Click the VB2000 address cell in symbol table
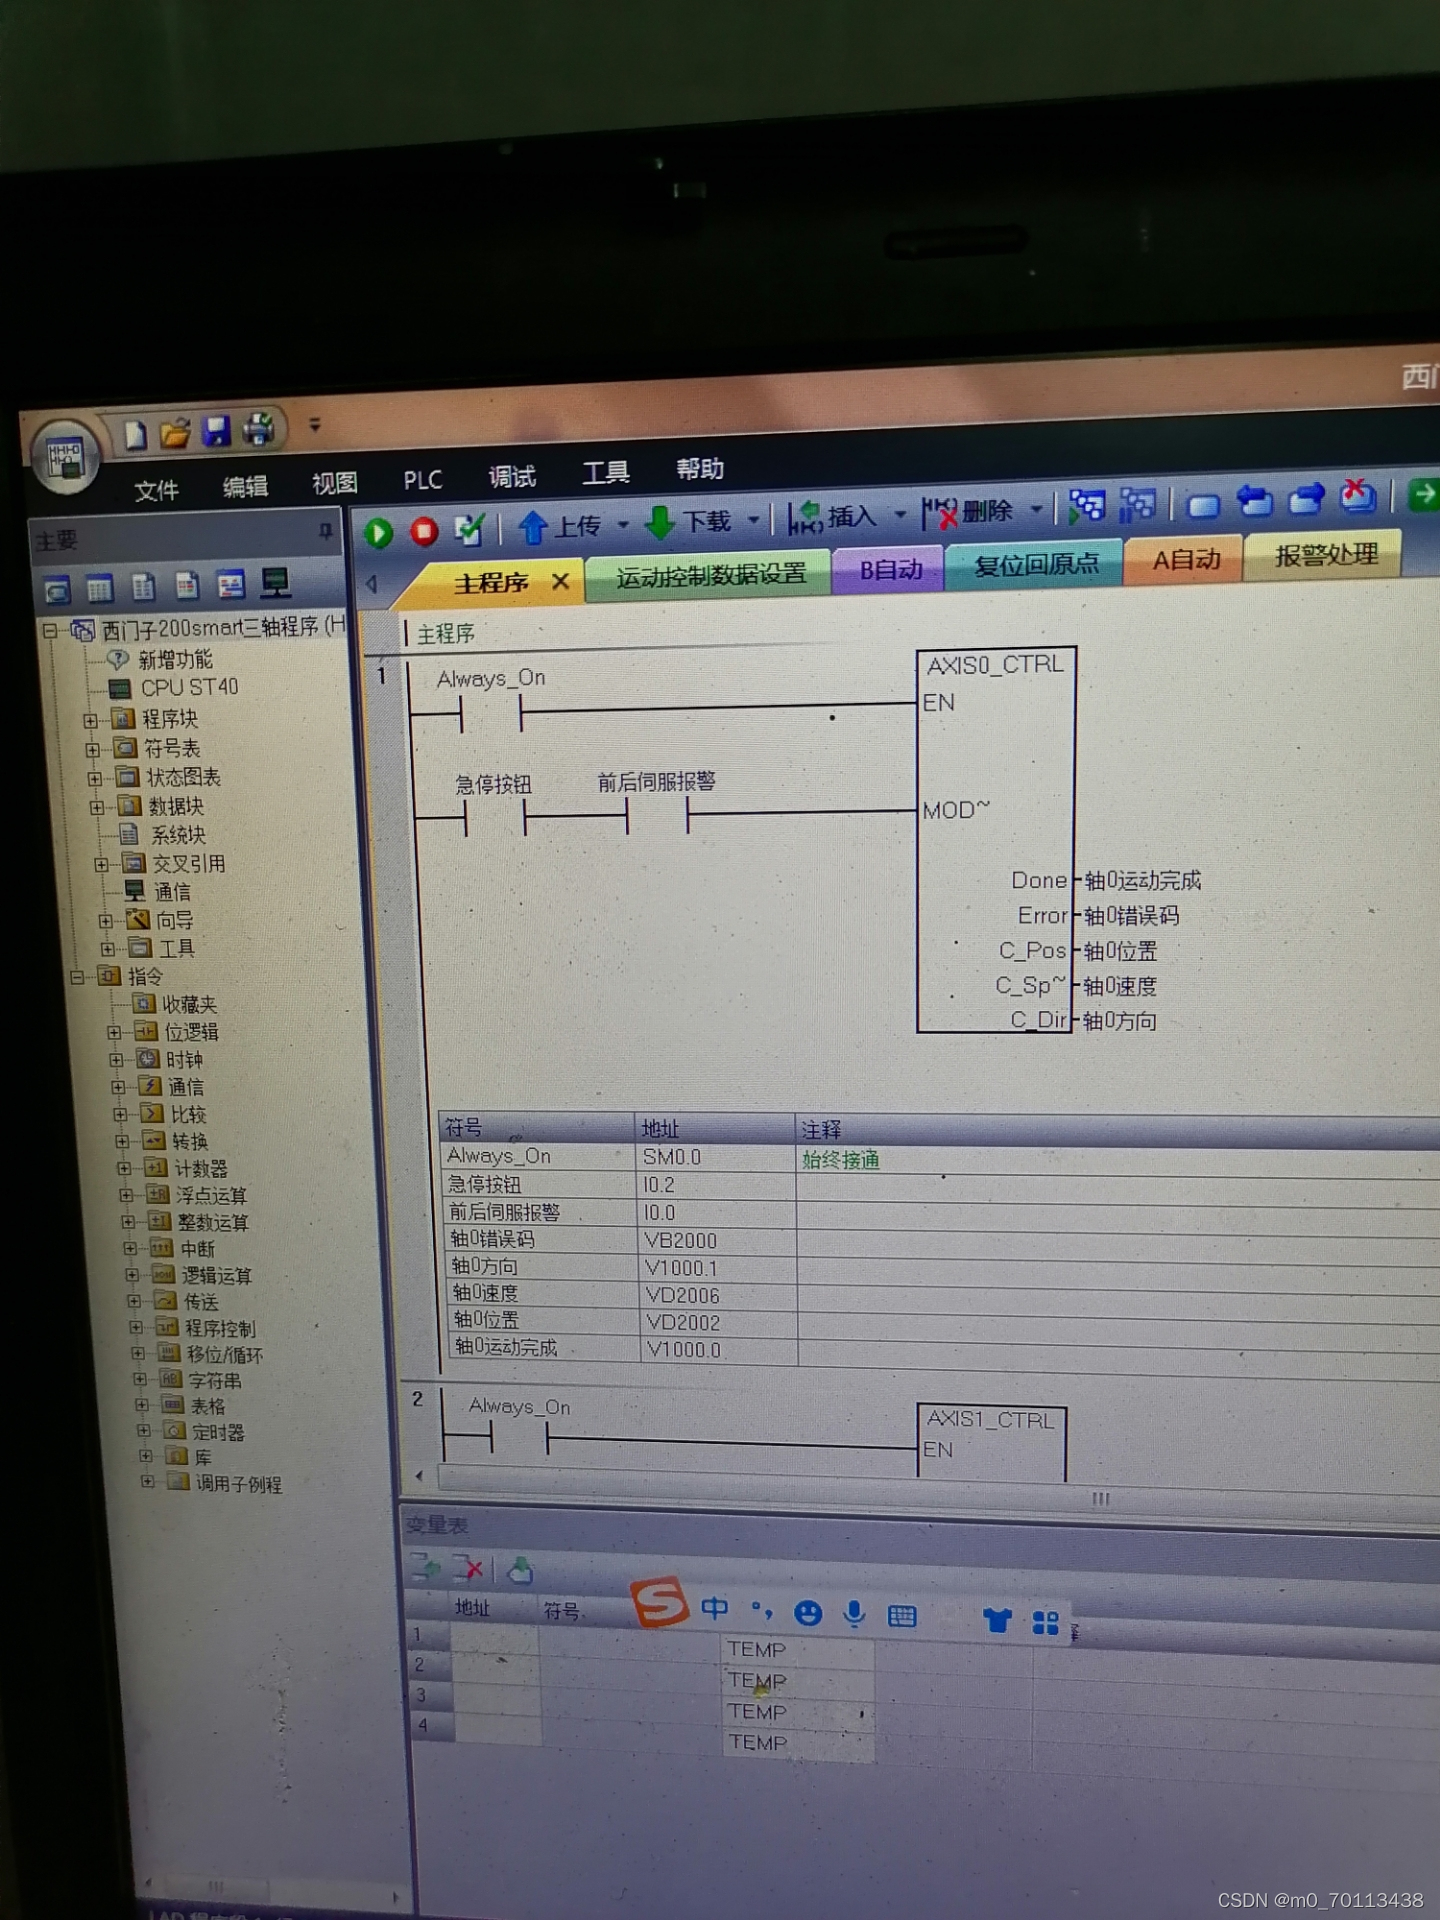This screenshot has height=1920, width=1440. [716, 1240]
